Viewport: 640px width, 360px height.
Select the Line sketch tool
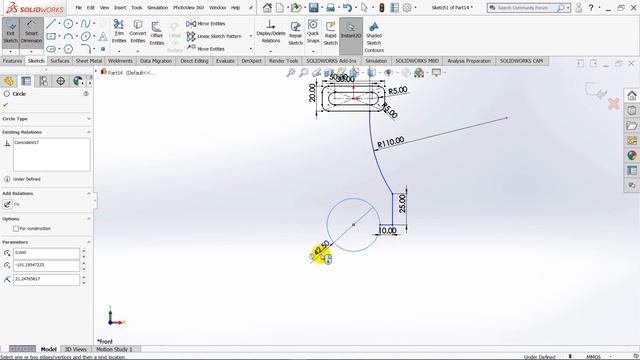pos(51,24)
